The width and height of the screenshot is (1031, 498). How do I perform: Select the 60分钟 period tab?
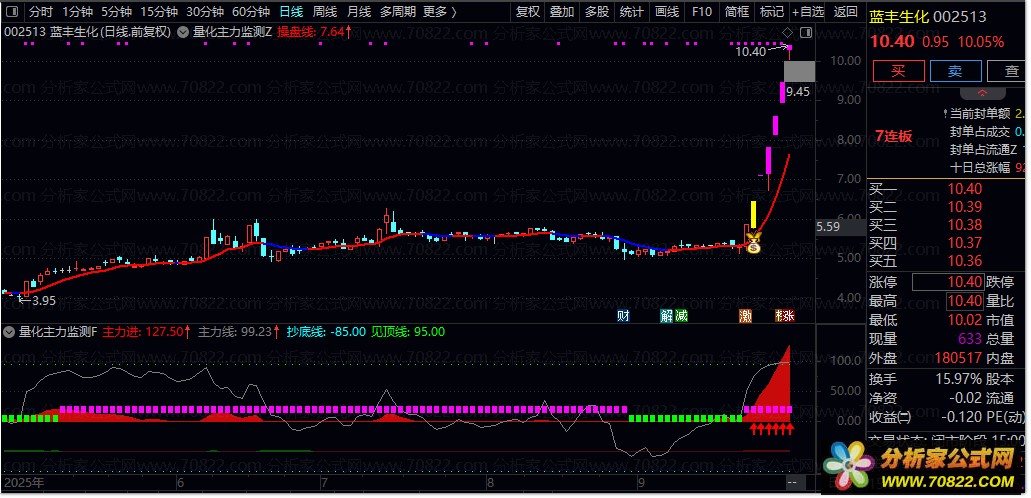(250, 12)
